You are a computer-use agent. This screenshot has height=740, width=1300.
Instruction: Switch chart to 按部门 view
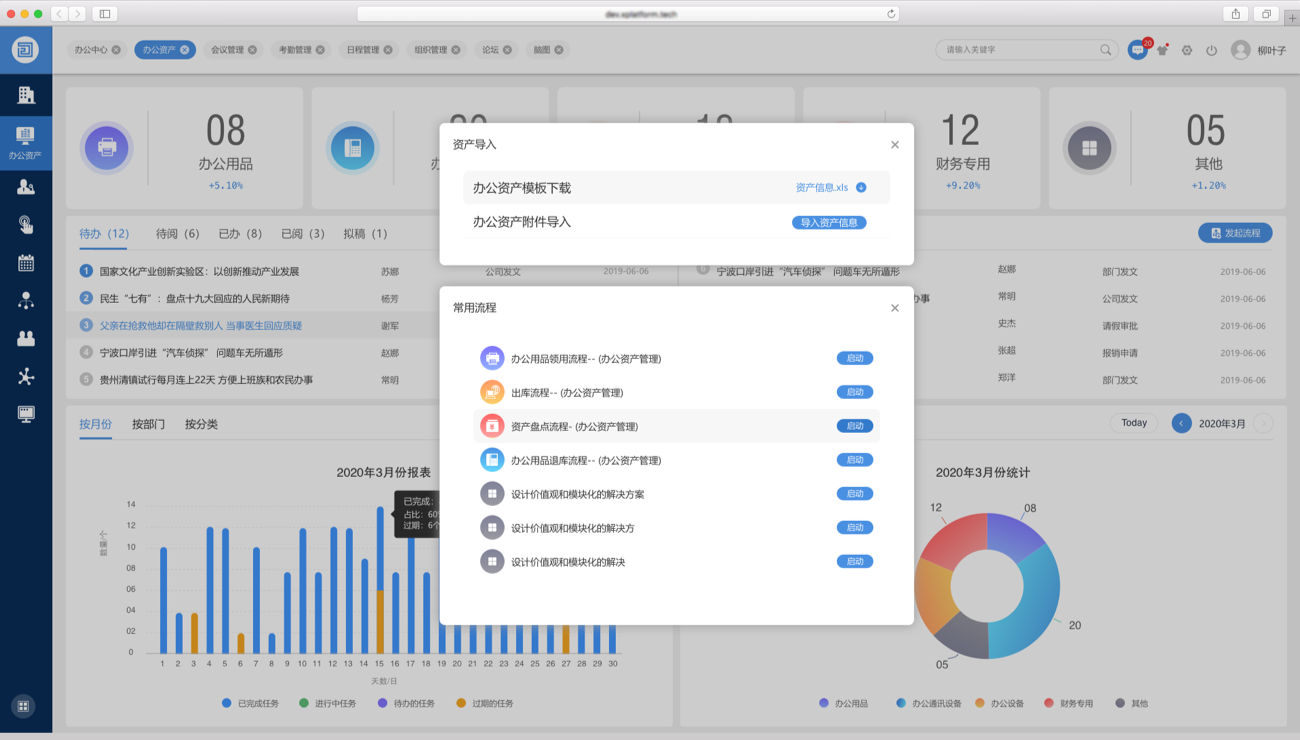148,424
